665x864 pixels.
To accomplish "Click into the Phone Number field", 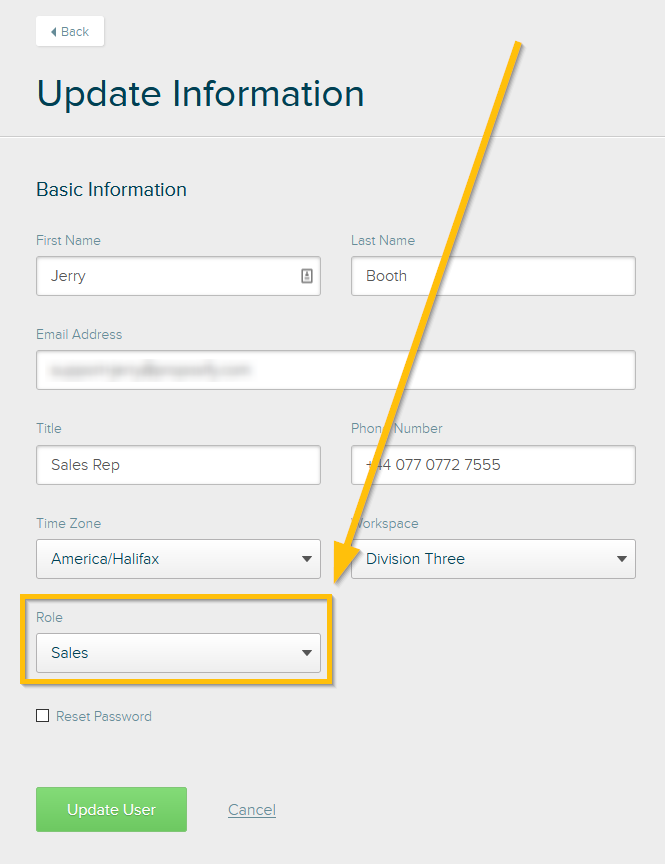I will (x=494, y=465).
